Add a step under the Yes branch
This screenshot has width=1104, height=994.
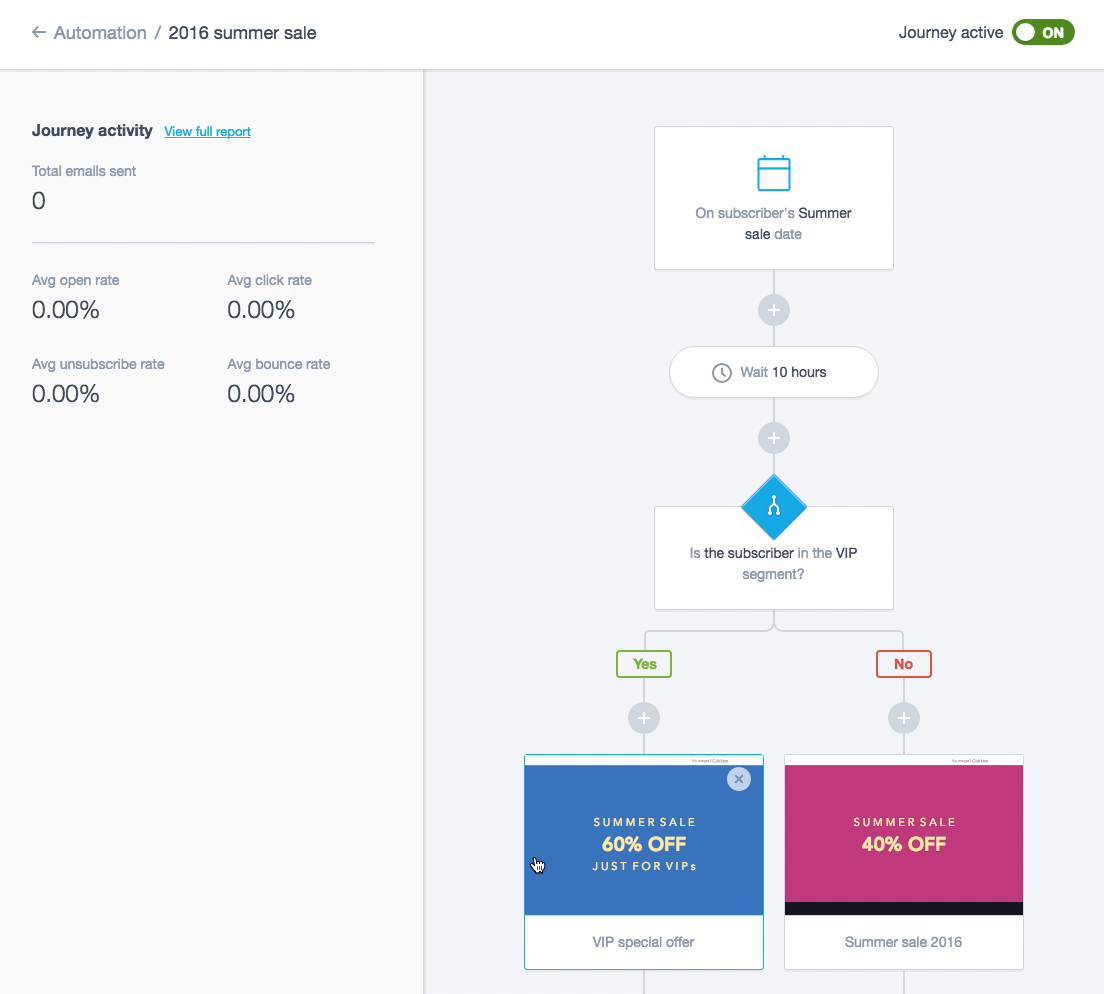coord(644,718)
